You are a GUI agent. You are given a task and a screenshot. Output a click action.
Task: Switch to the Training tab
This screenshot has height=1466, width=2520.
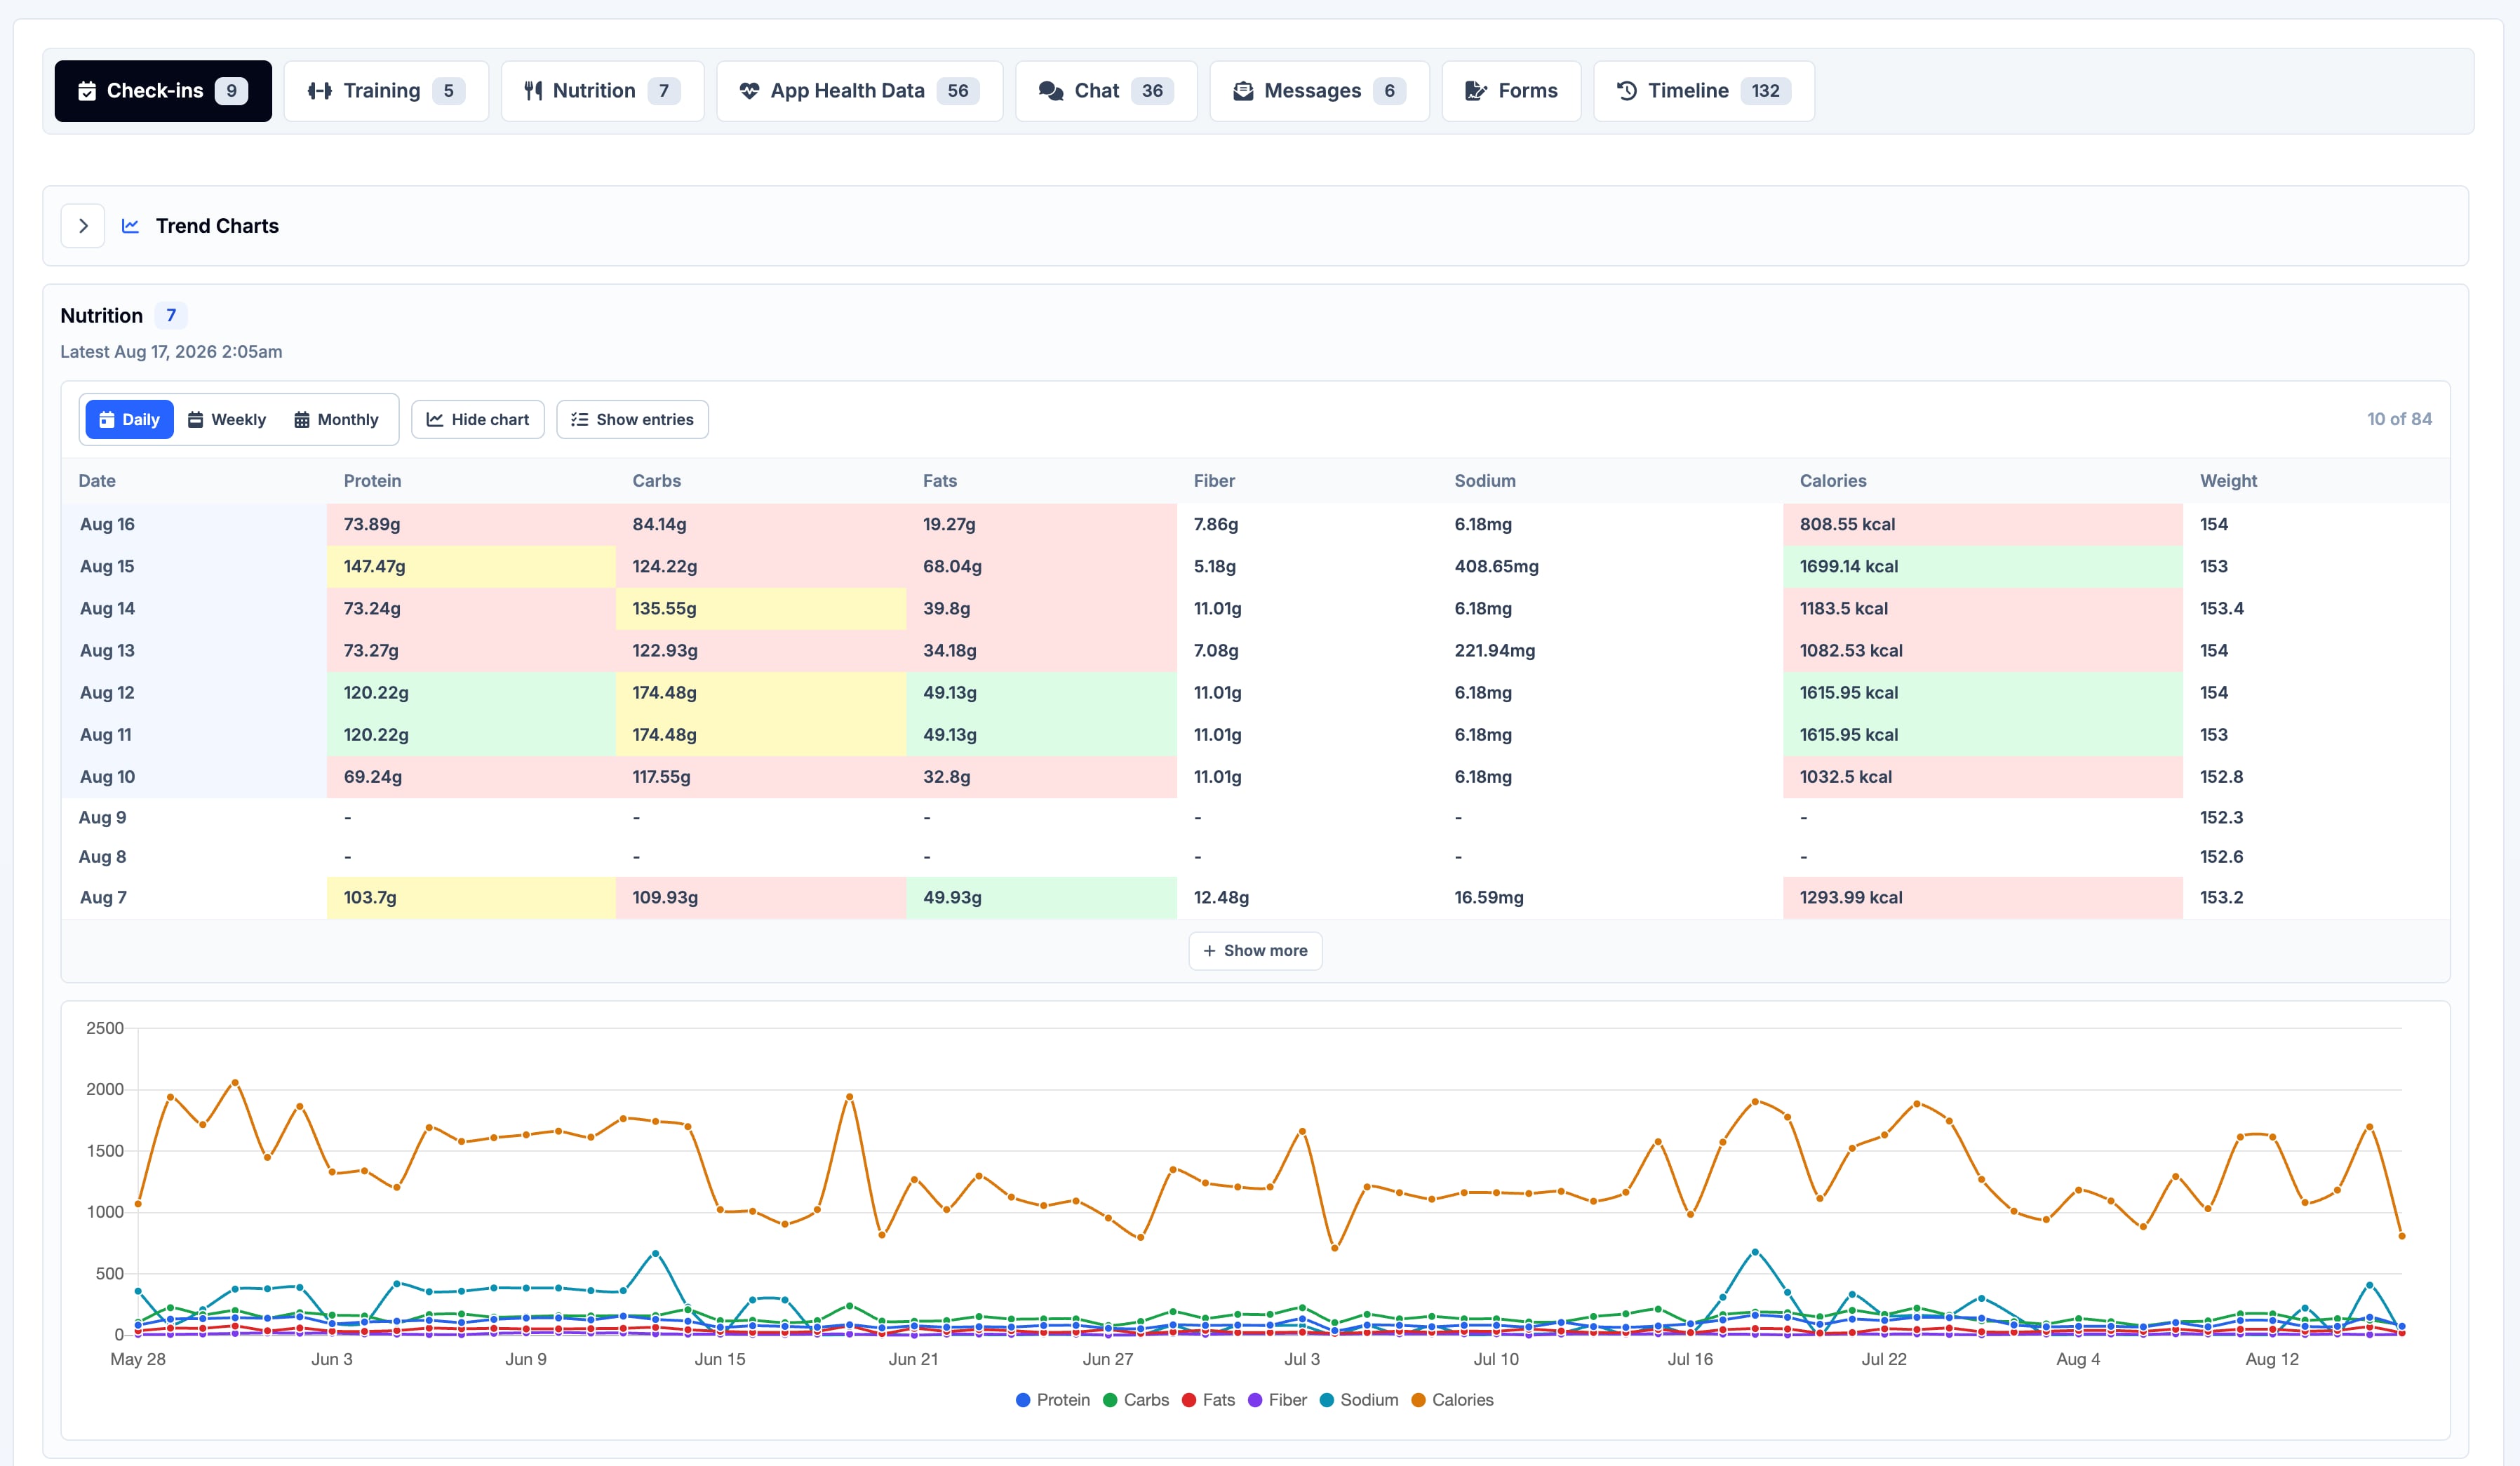tap(386, 91)
